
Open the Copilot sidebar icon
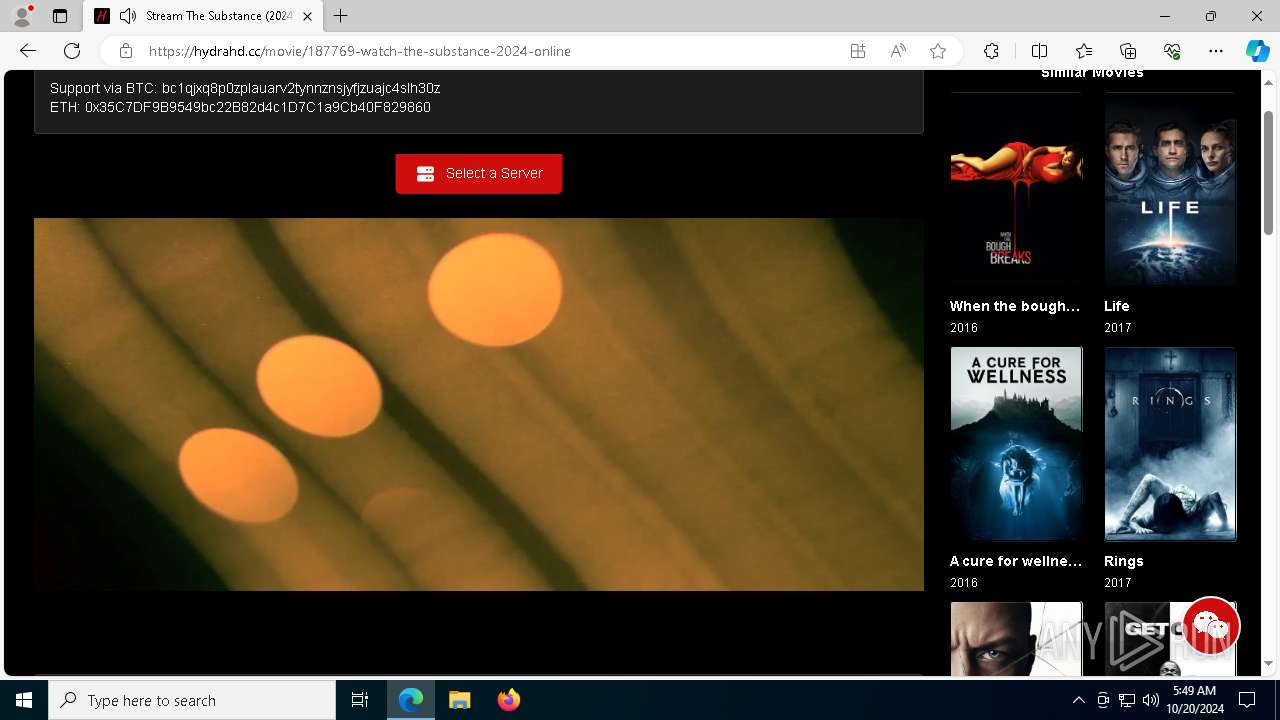pyautogui.click(x=1257, y=51)
